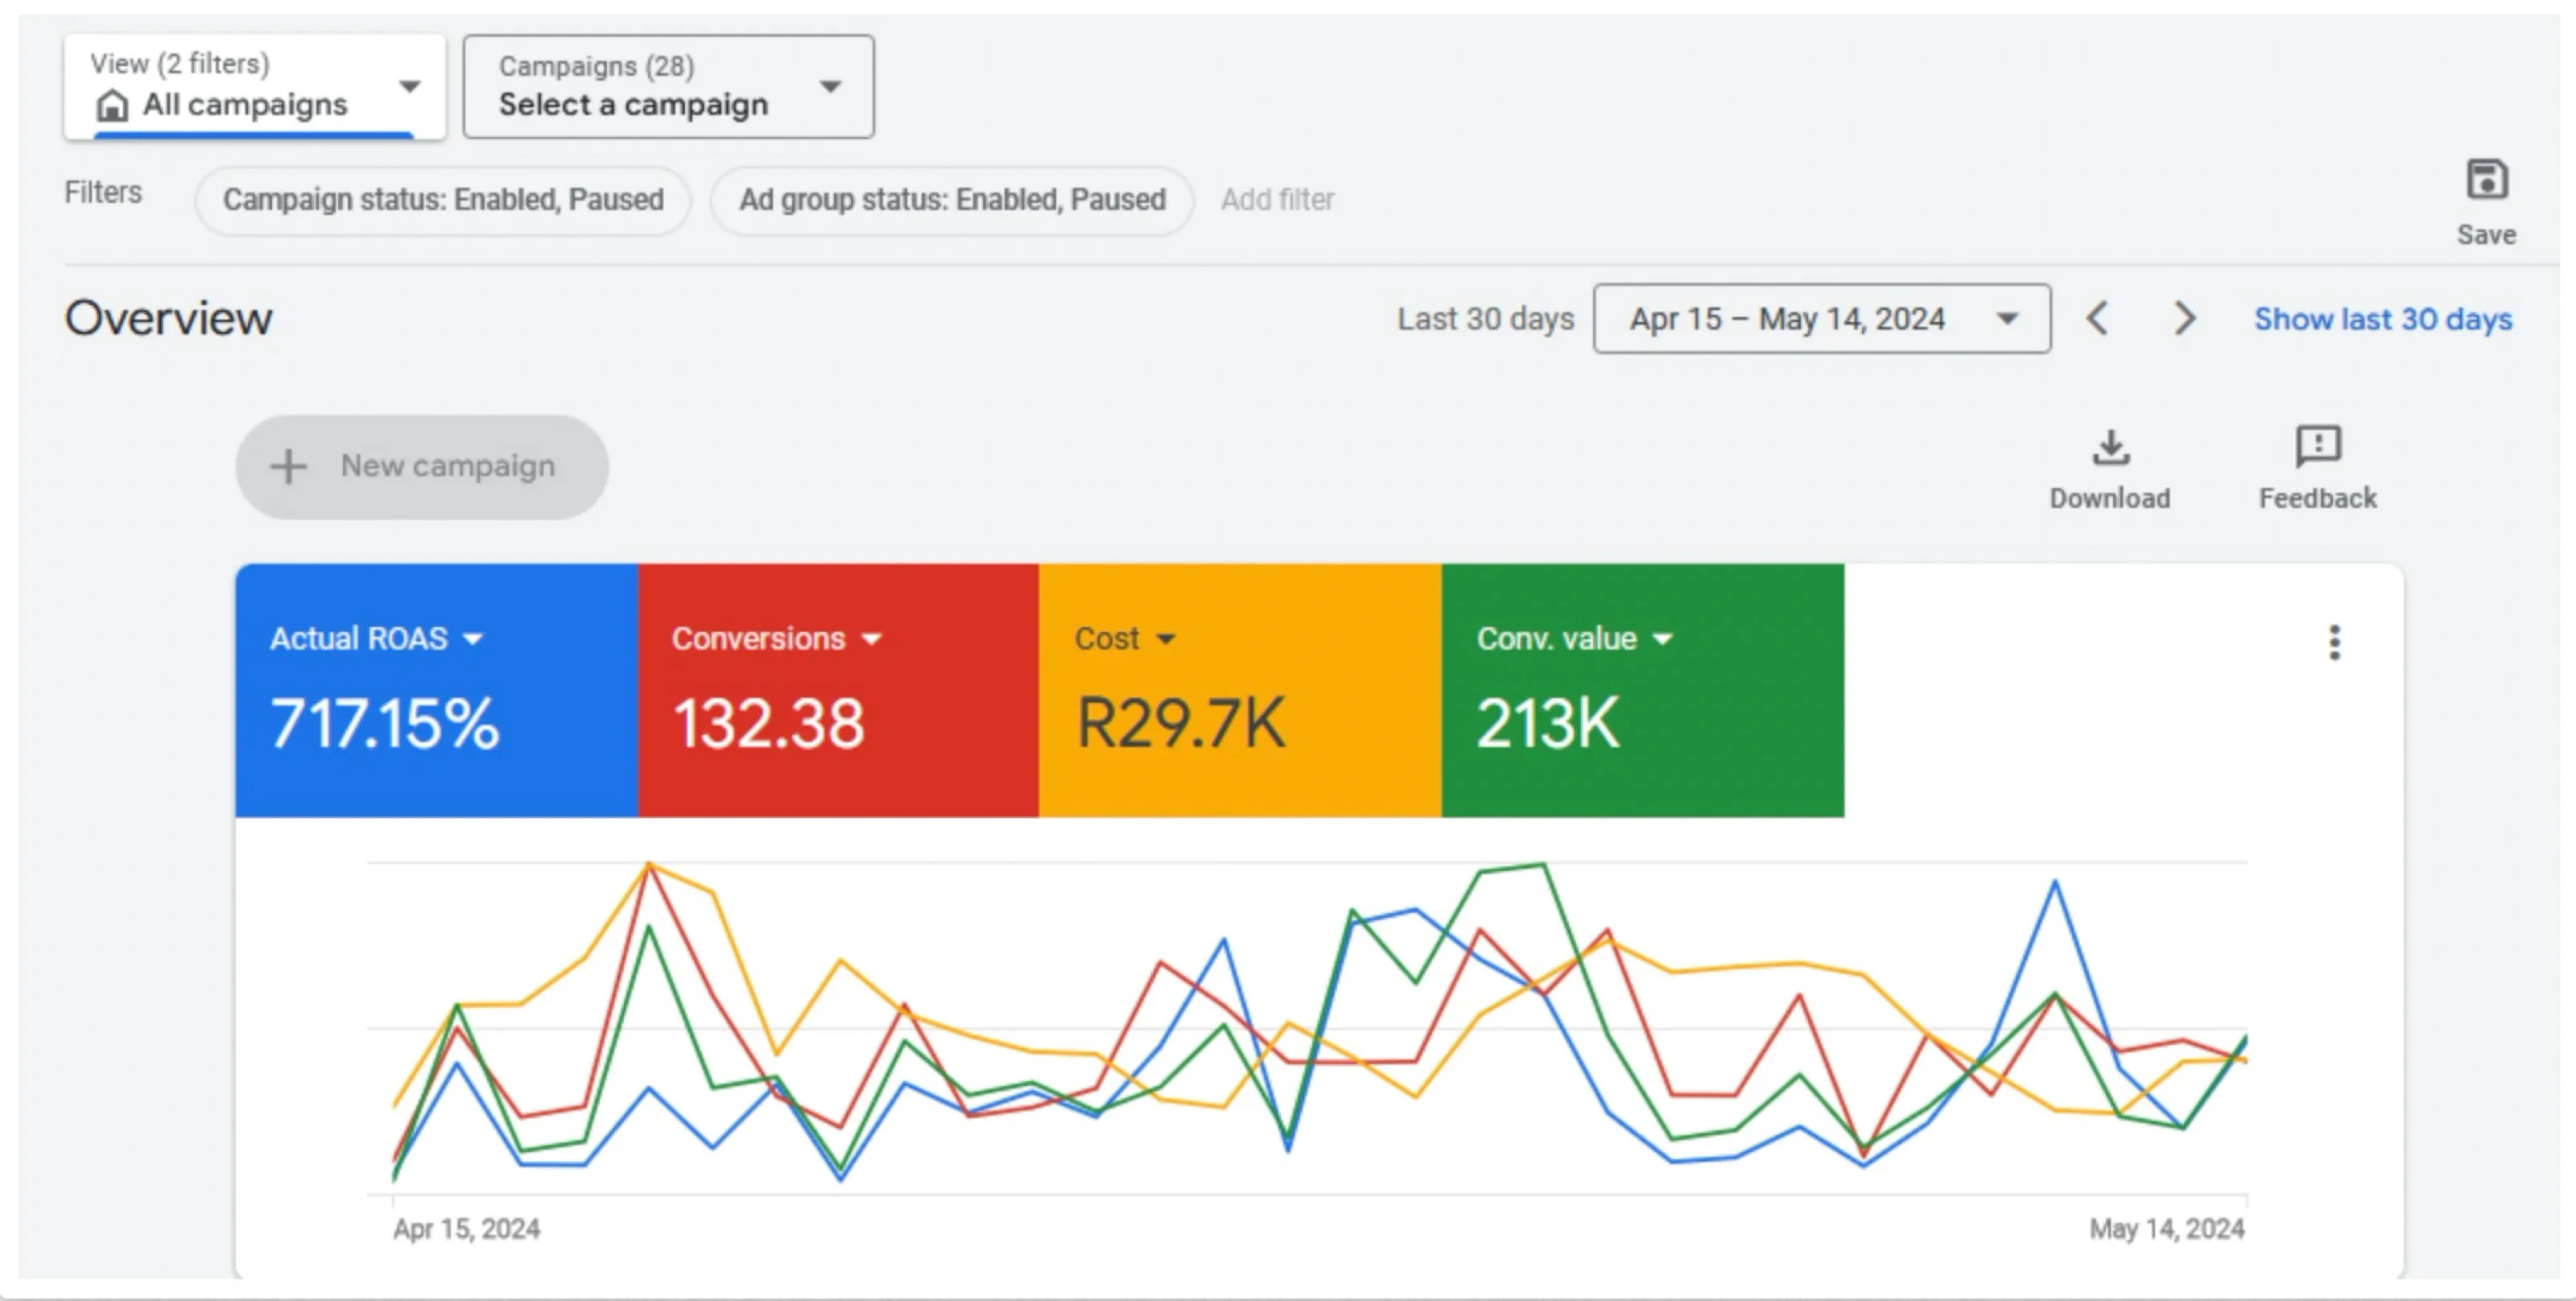This screenshot has height=1301, width=2576.
Task: Click the Overview heading
Action: 168,319
